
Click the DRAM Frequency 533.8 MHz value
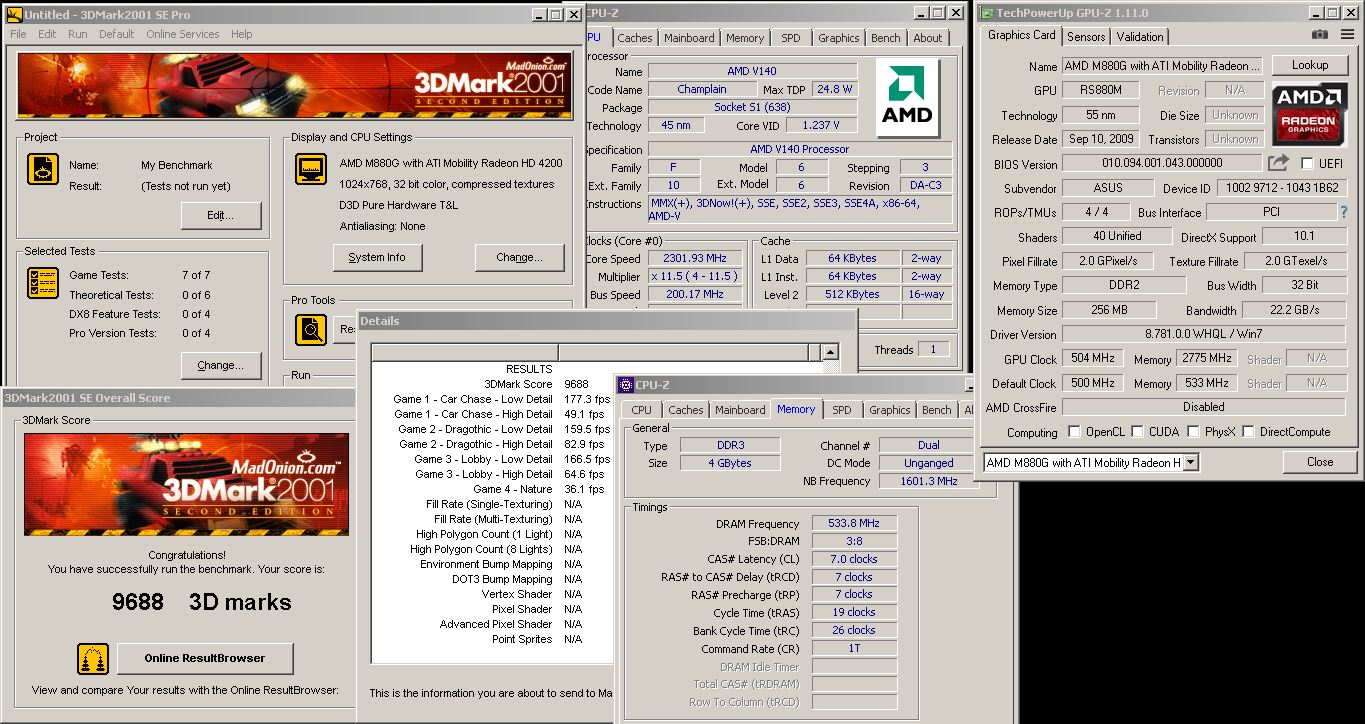pos(854,523)
